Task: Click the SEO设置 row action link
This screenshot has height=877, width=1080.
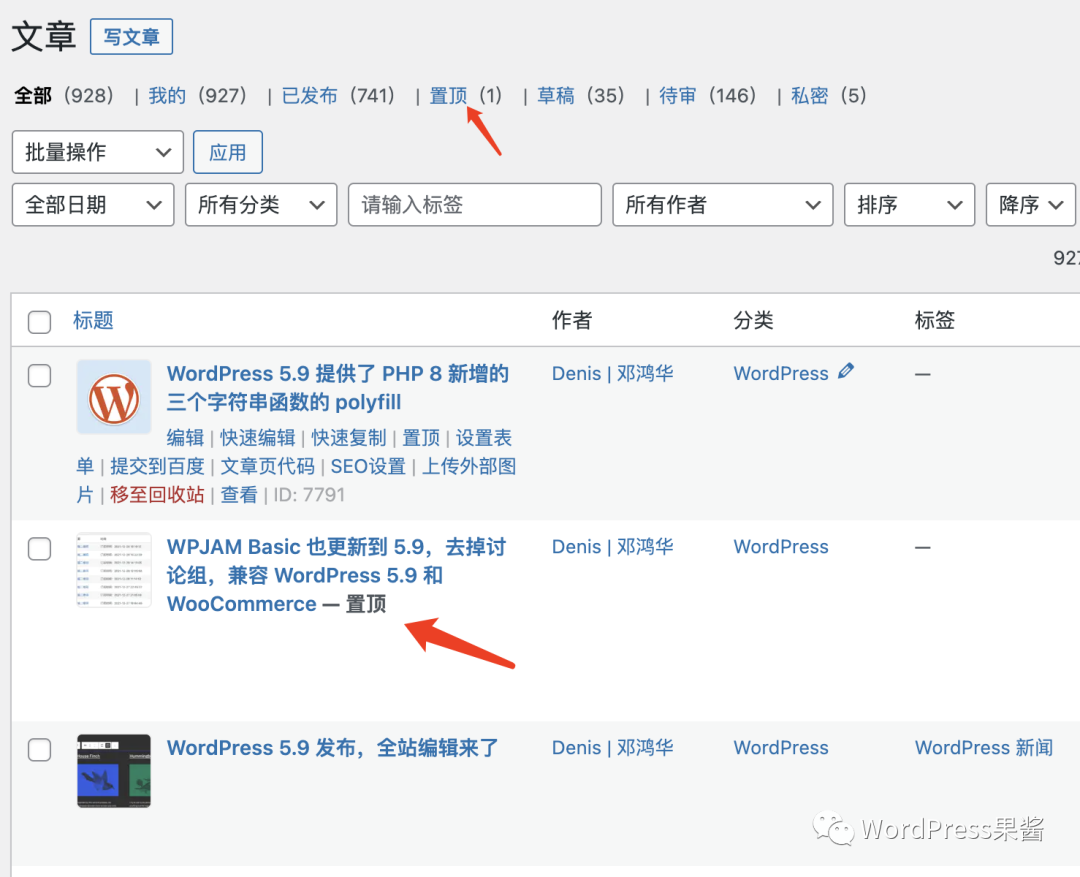Action: pos(368,466)
